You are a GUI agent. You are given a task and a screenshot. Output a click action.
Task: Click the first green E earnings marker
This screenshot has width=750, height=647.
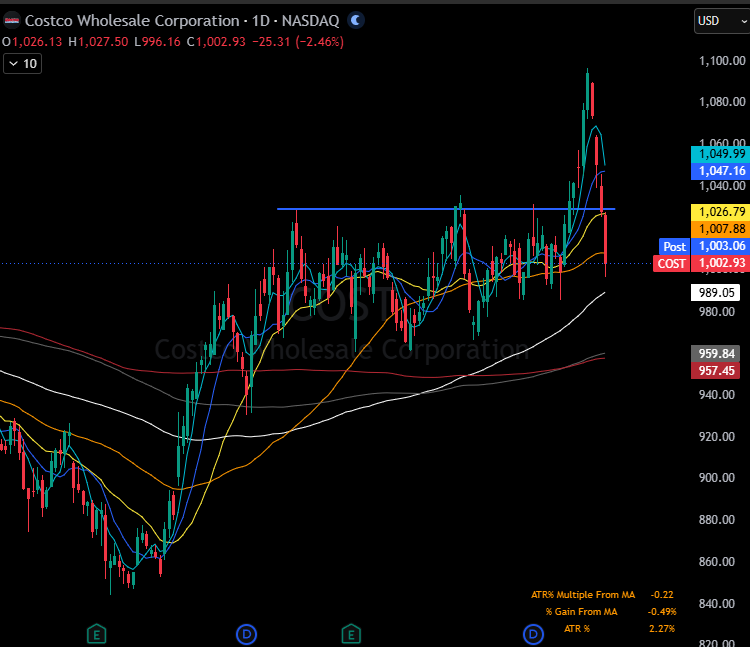click(97, 635)
